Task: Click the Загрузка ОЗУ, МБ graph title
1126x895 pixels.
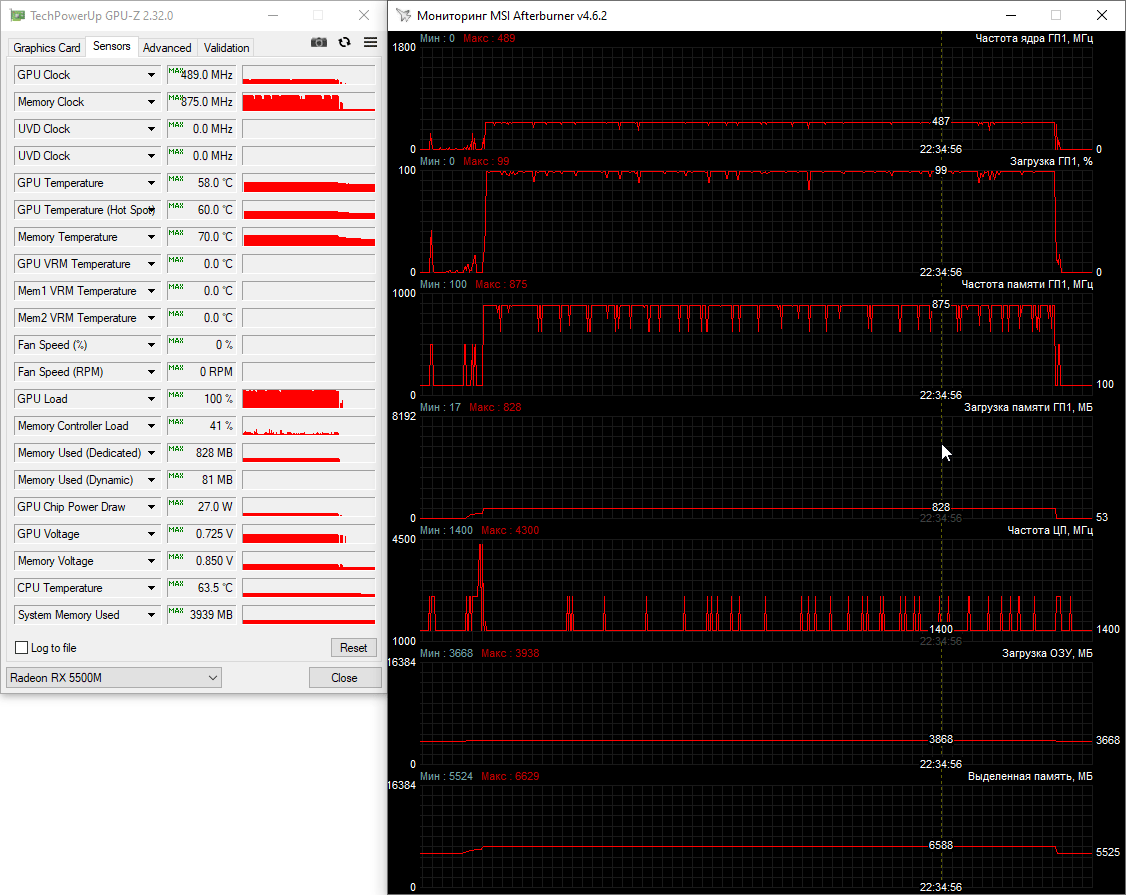Action: point(1047,653)
